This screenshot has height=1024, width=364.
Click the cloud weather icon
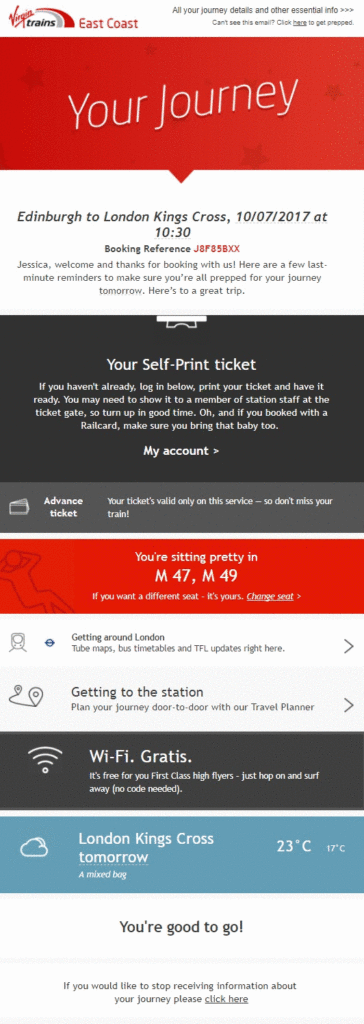tap(34, 848)
